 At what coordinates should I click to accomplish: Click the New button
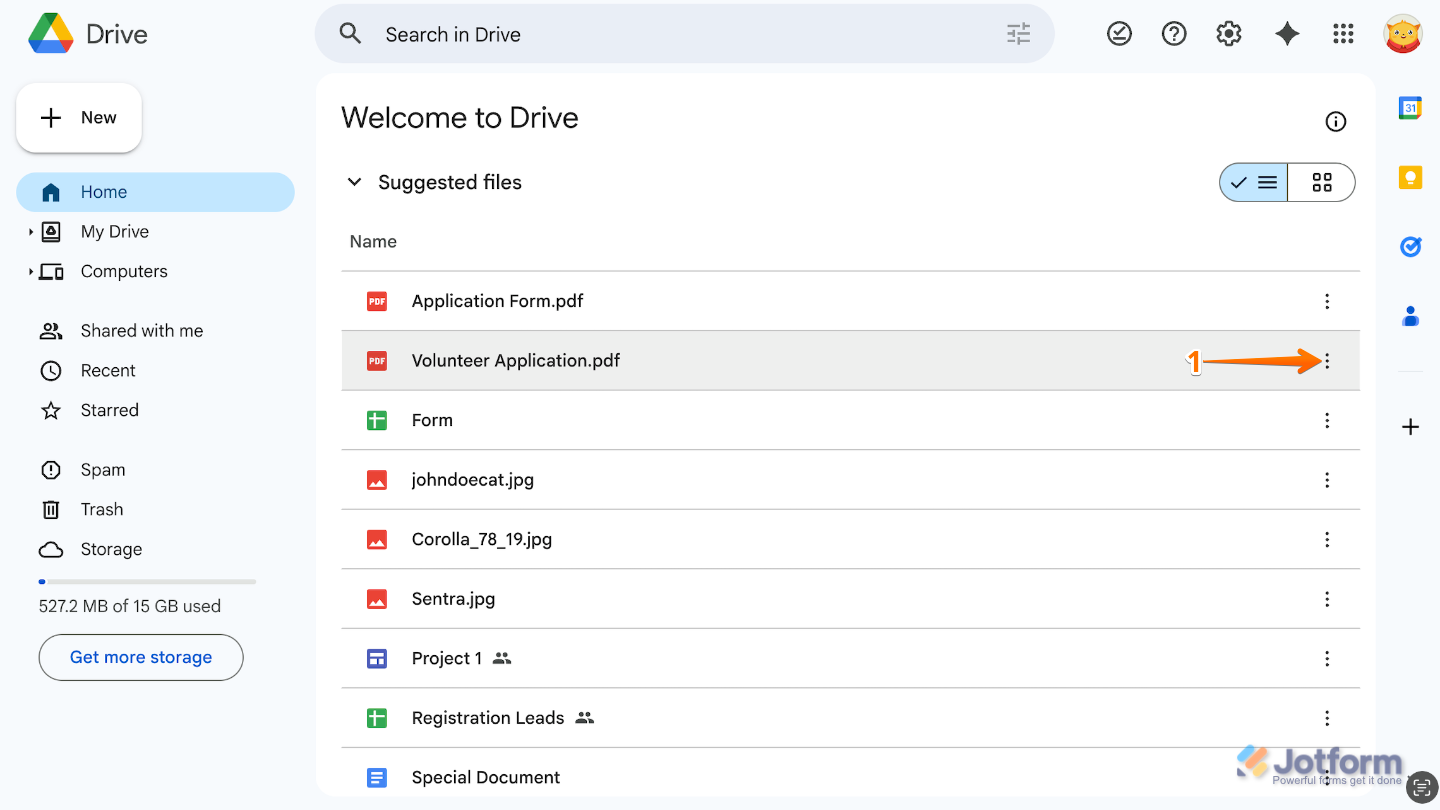tap(79, 117)
